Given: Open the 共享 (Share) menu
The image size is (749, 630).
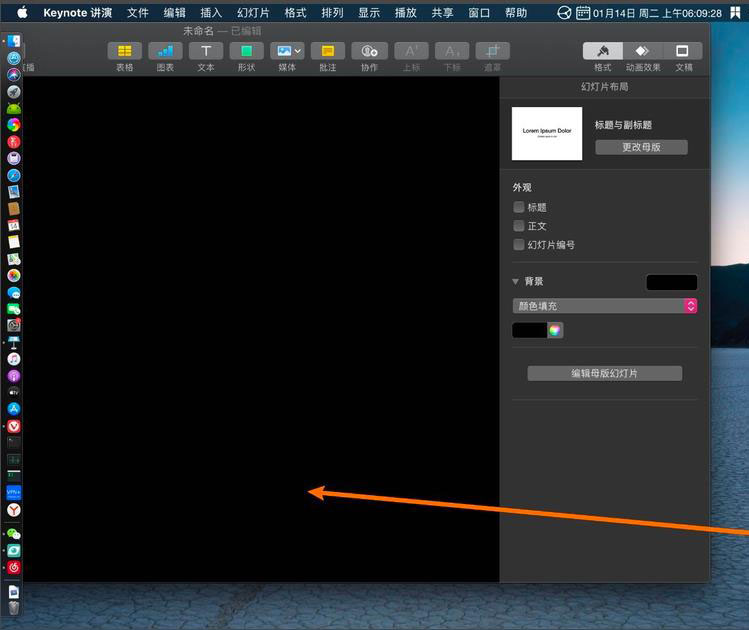Looking at the screenshot, I should pos(442,12).
